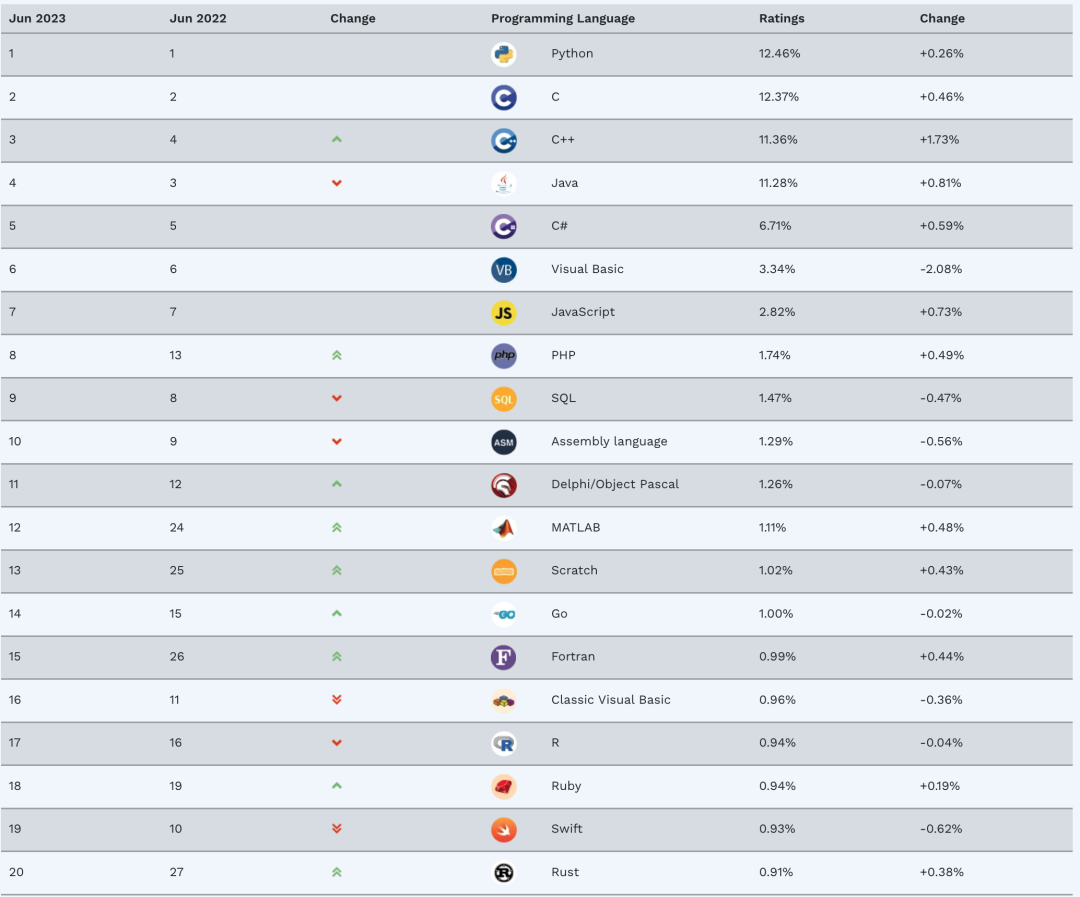The image size is (1080, 897).
Task: Click the C++ language logo
Action: click(x=503, y=141)
